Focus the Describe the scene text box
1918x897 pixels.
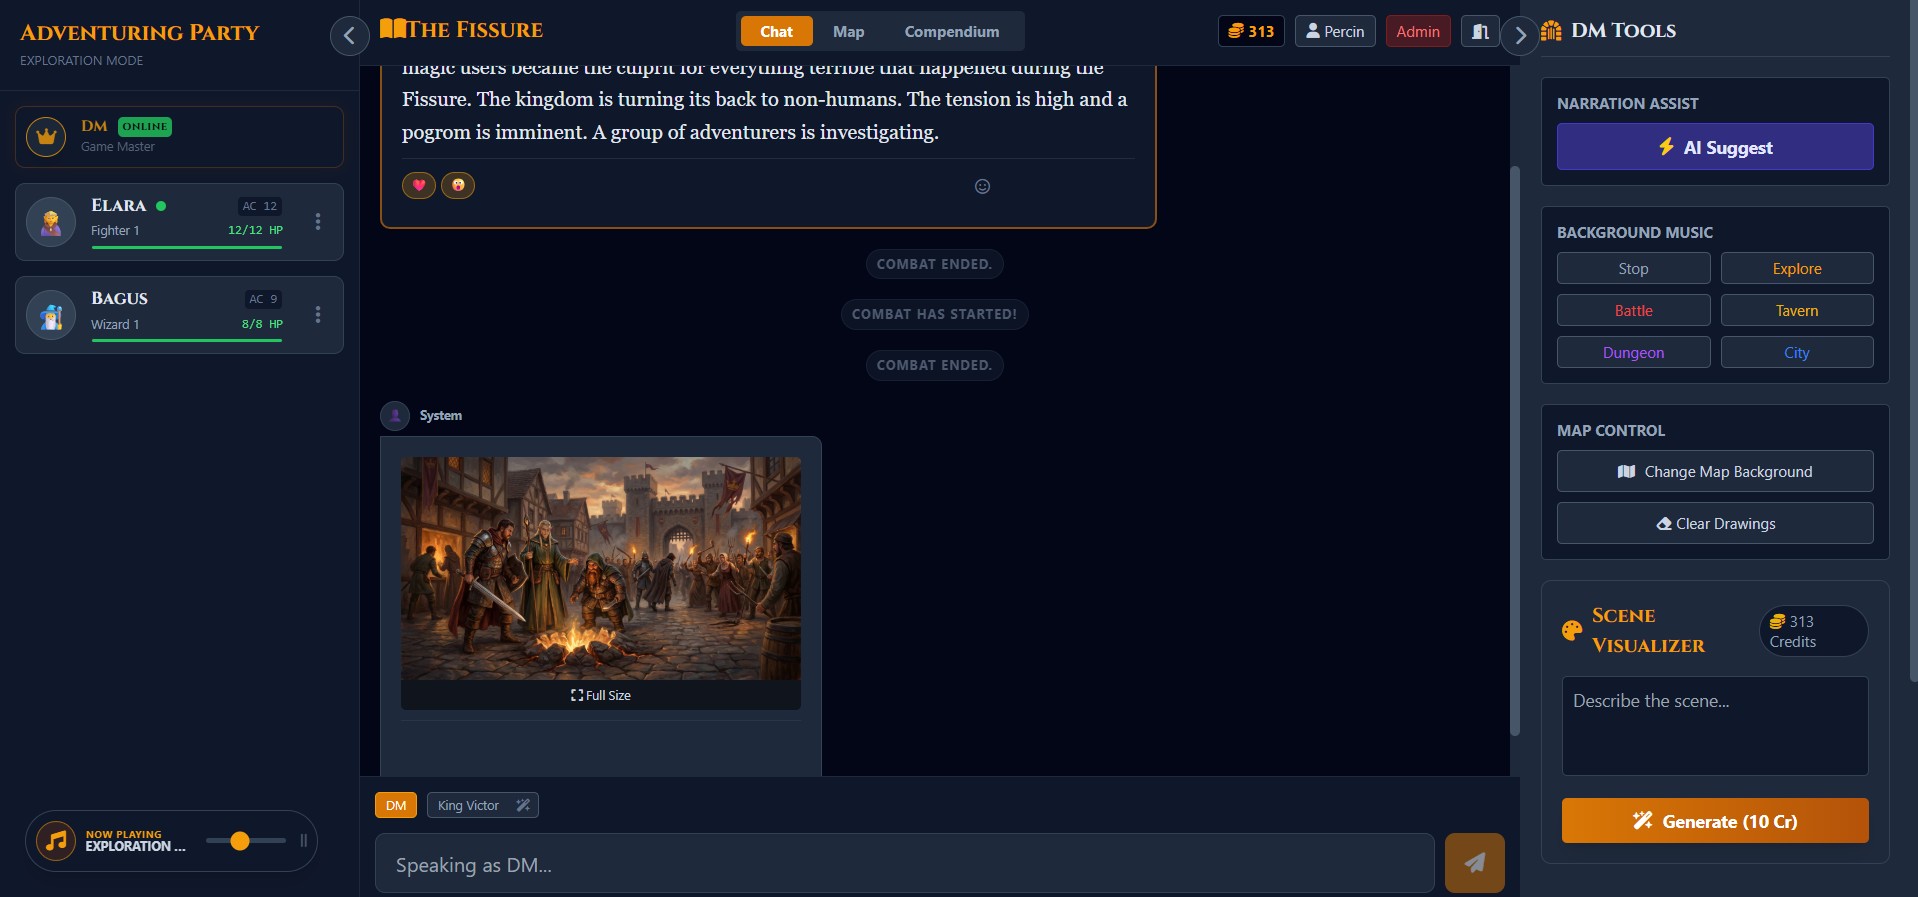click(x=1715, y=726)
